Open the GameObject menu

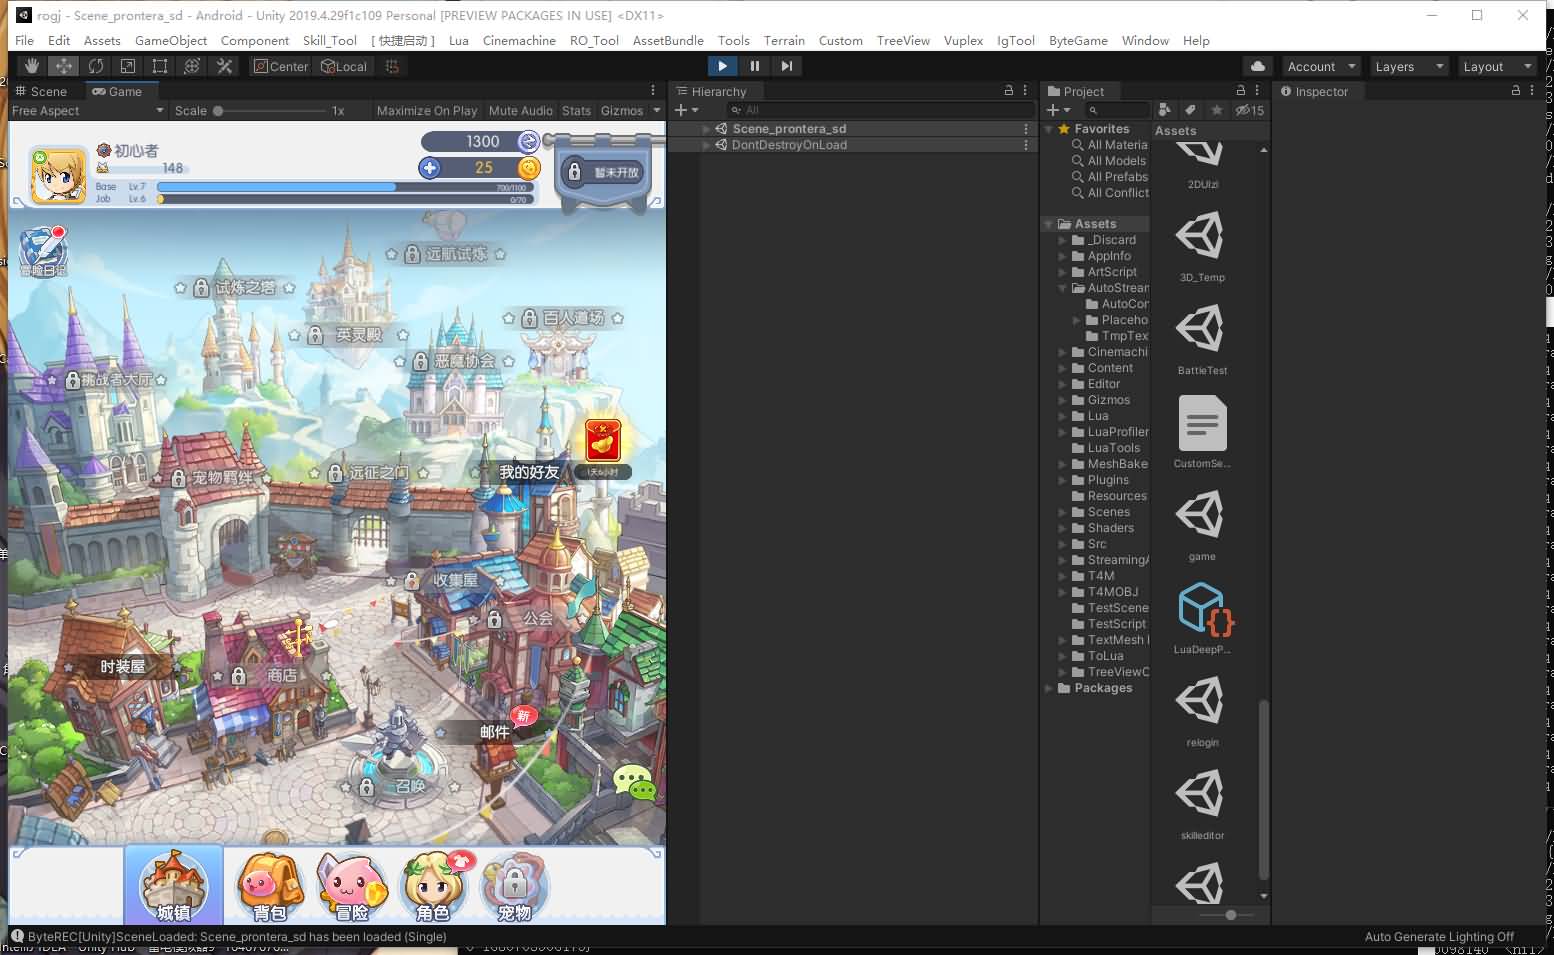point(170,40)
